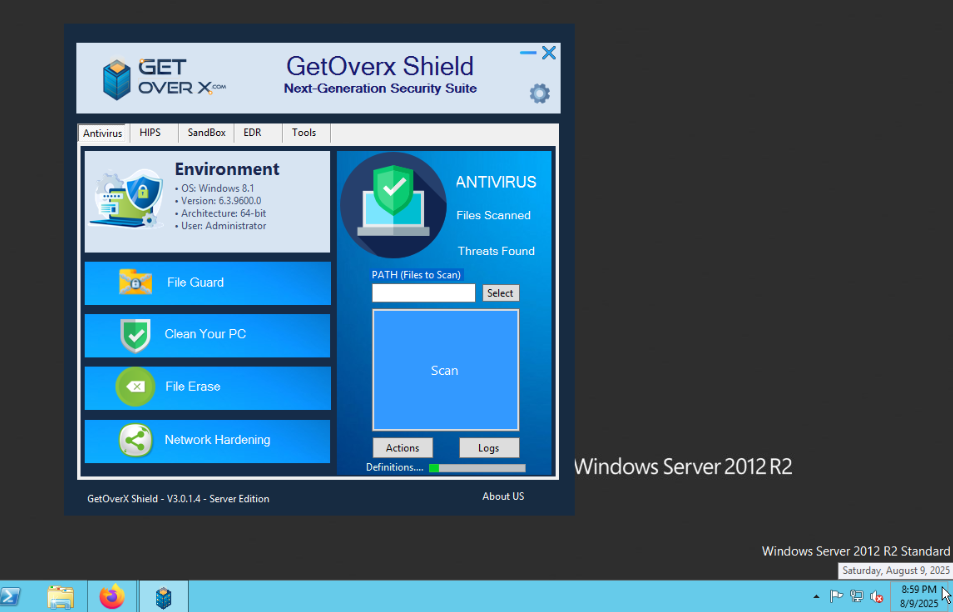Click the Select path button

pyautogui.click(x=501, y=293)
